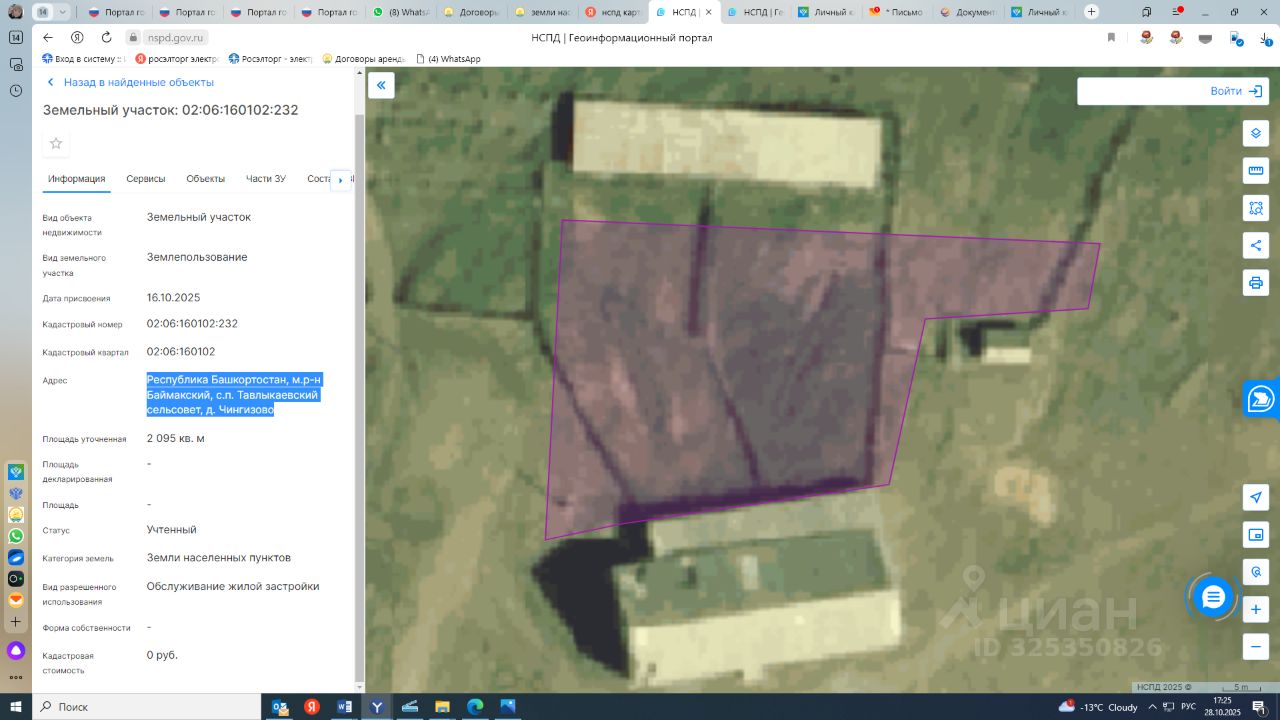This screenshot has width=1280, height=720.
Task: Open the map overview window button
Action: (x=1256, y=535)
